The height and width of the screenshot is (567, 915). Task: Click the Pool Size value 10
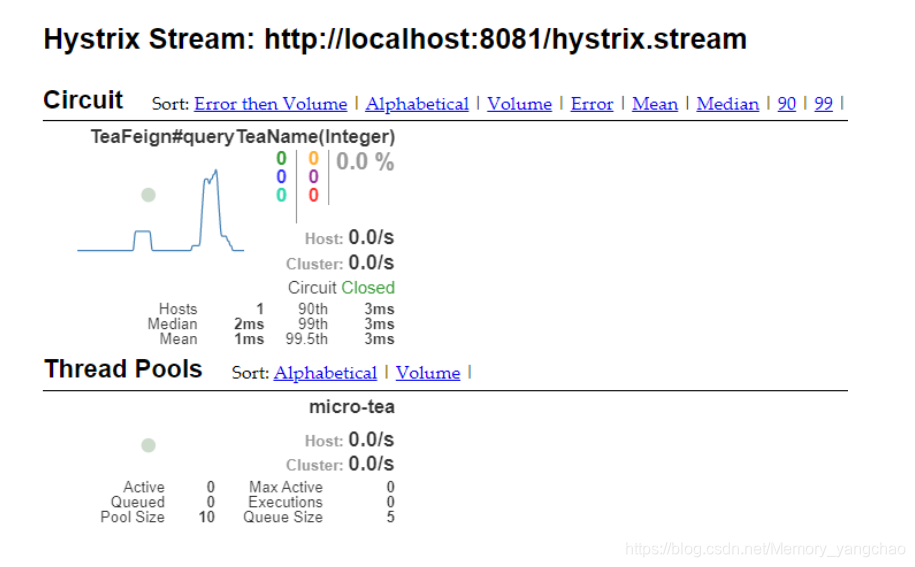click(x=207, y=517)
